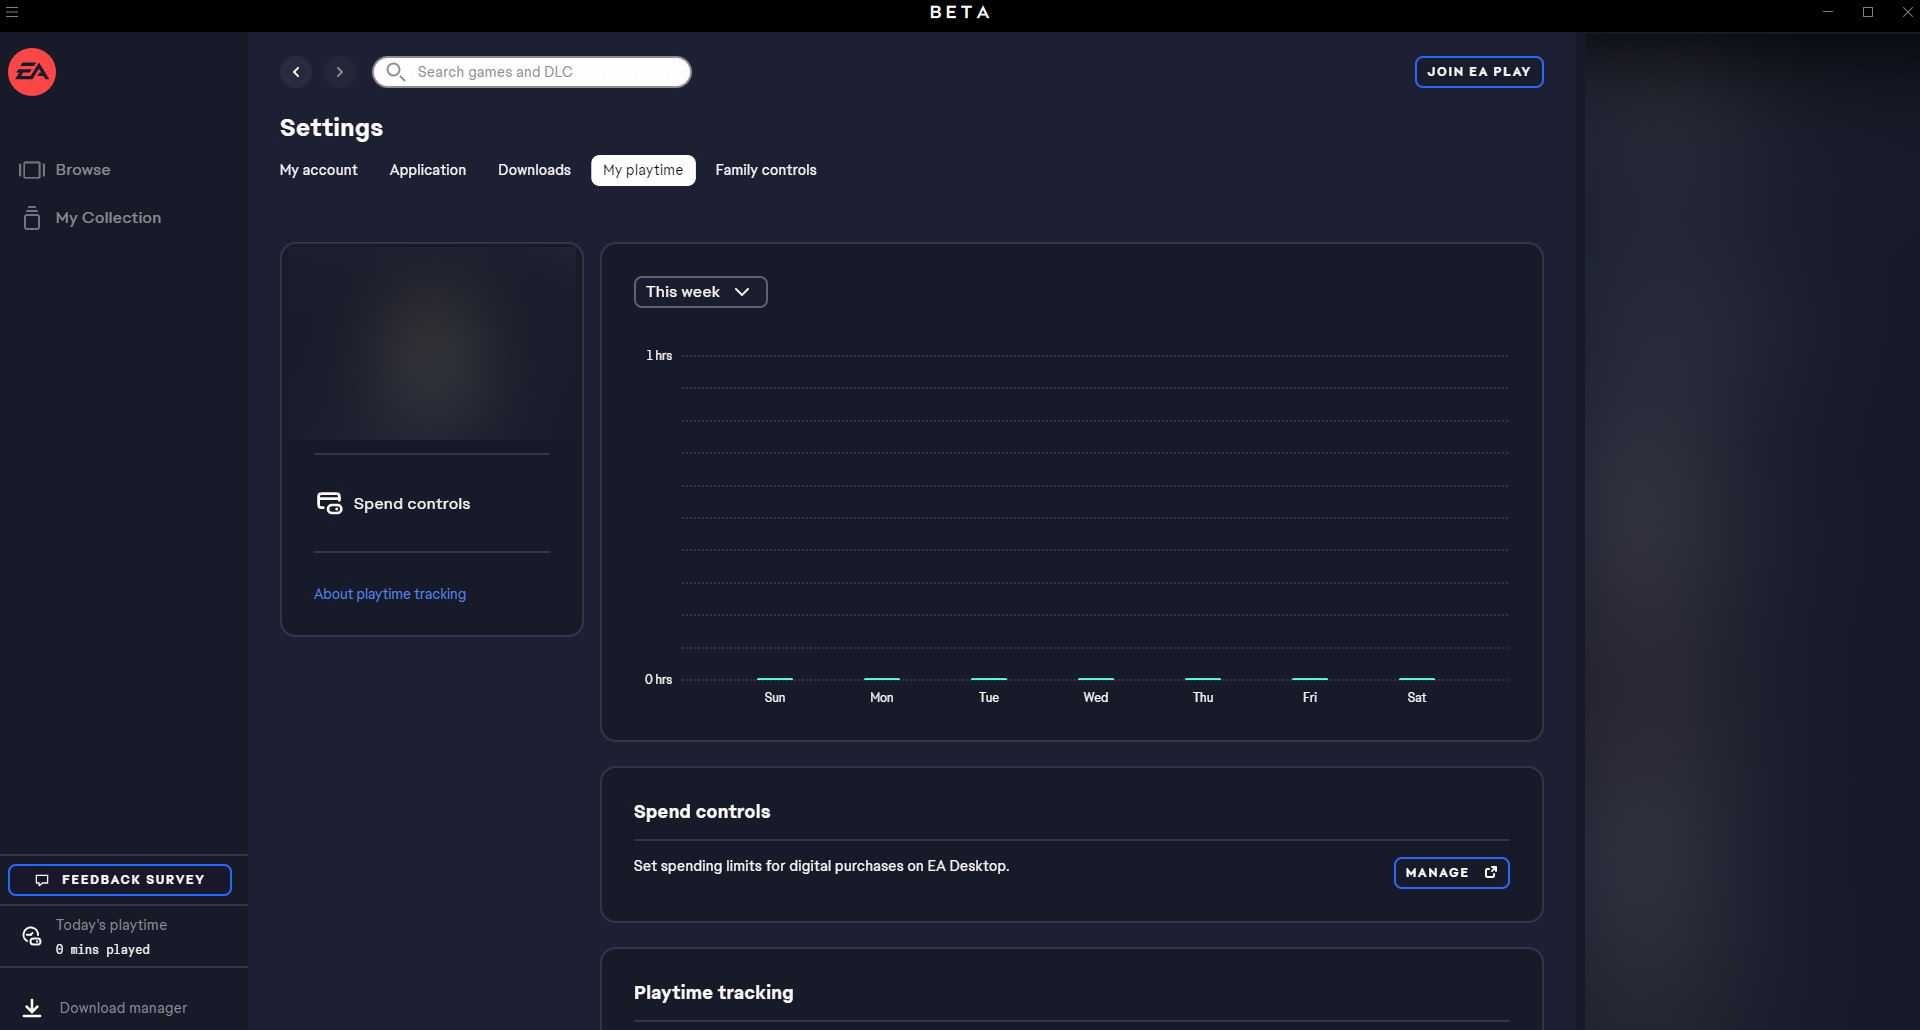
Task: Click the Spend controls card icon
Action: (x=329, y=503)
